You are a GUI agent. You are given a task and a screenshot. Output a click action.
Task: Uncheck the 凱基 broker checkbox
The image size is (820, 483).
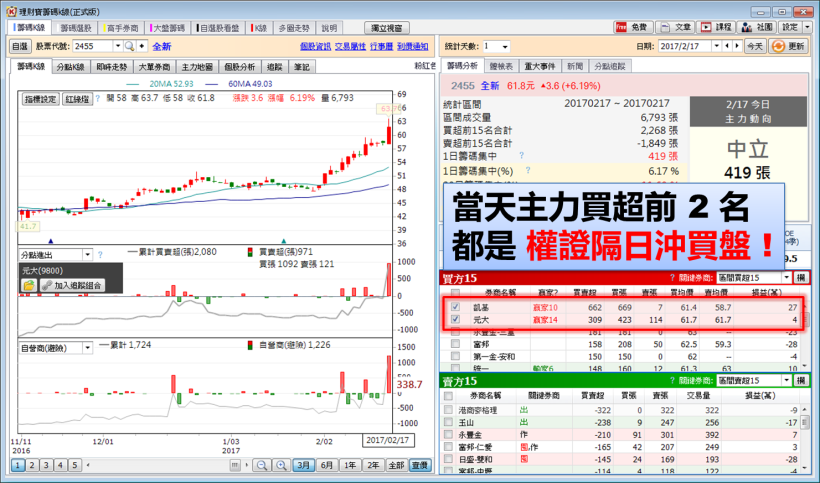(455, 307)
